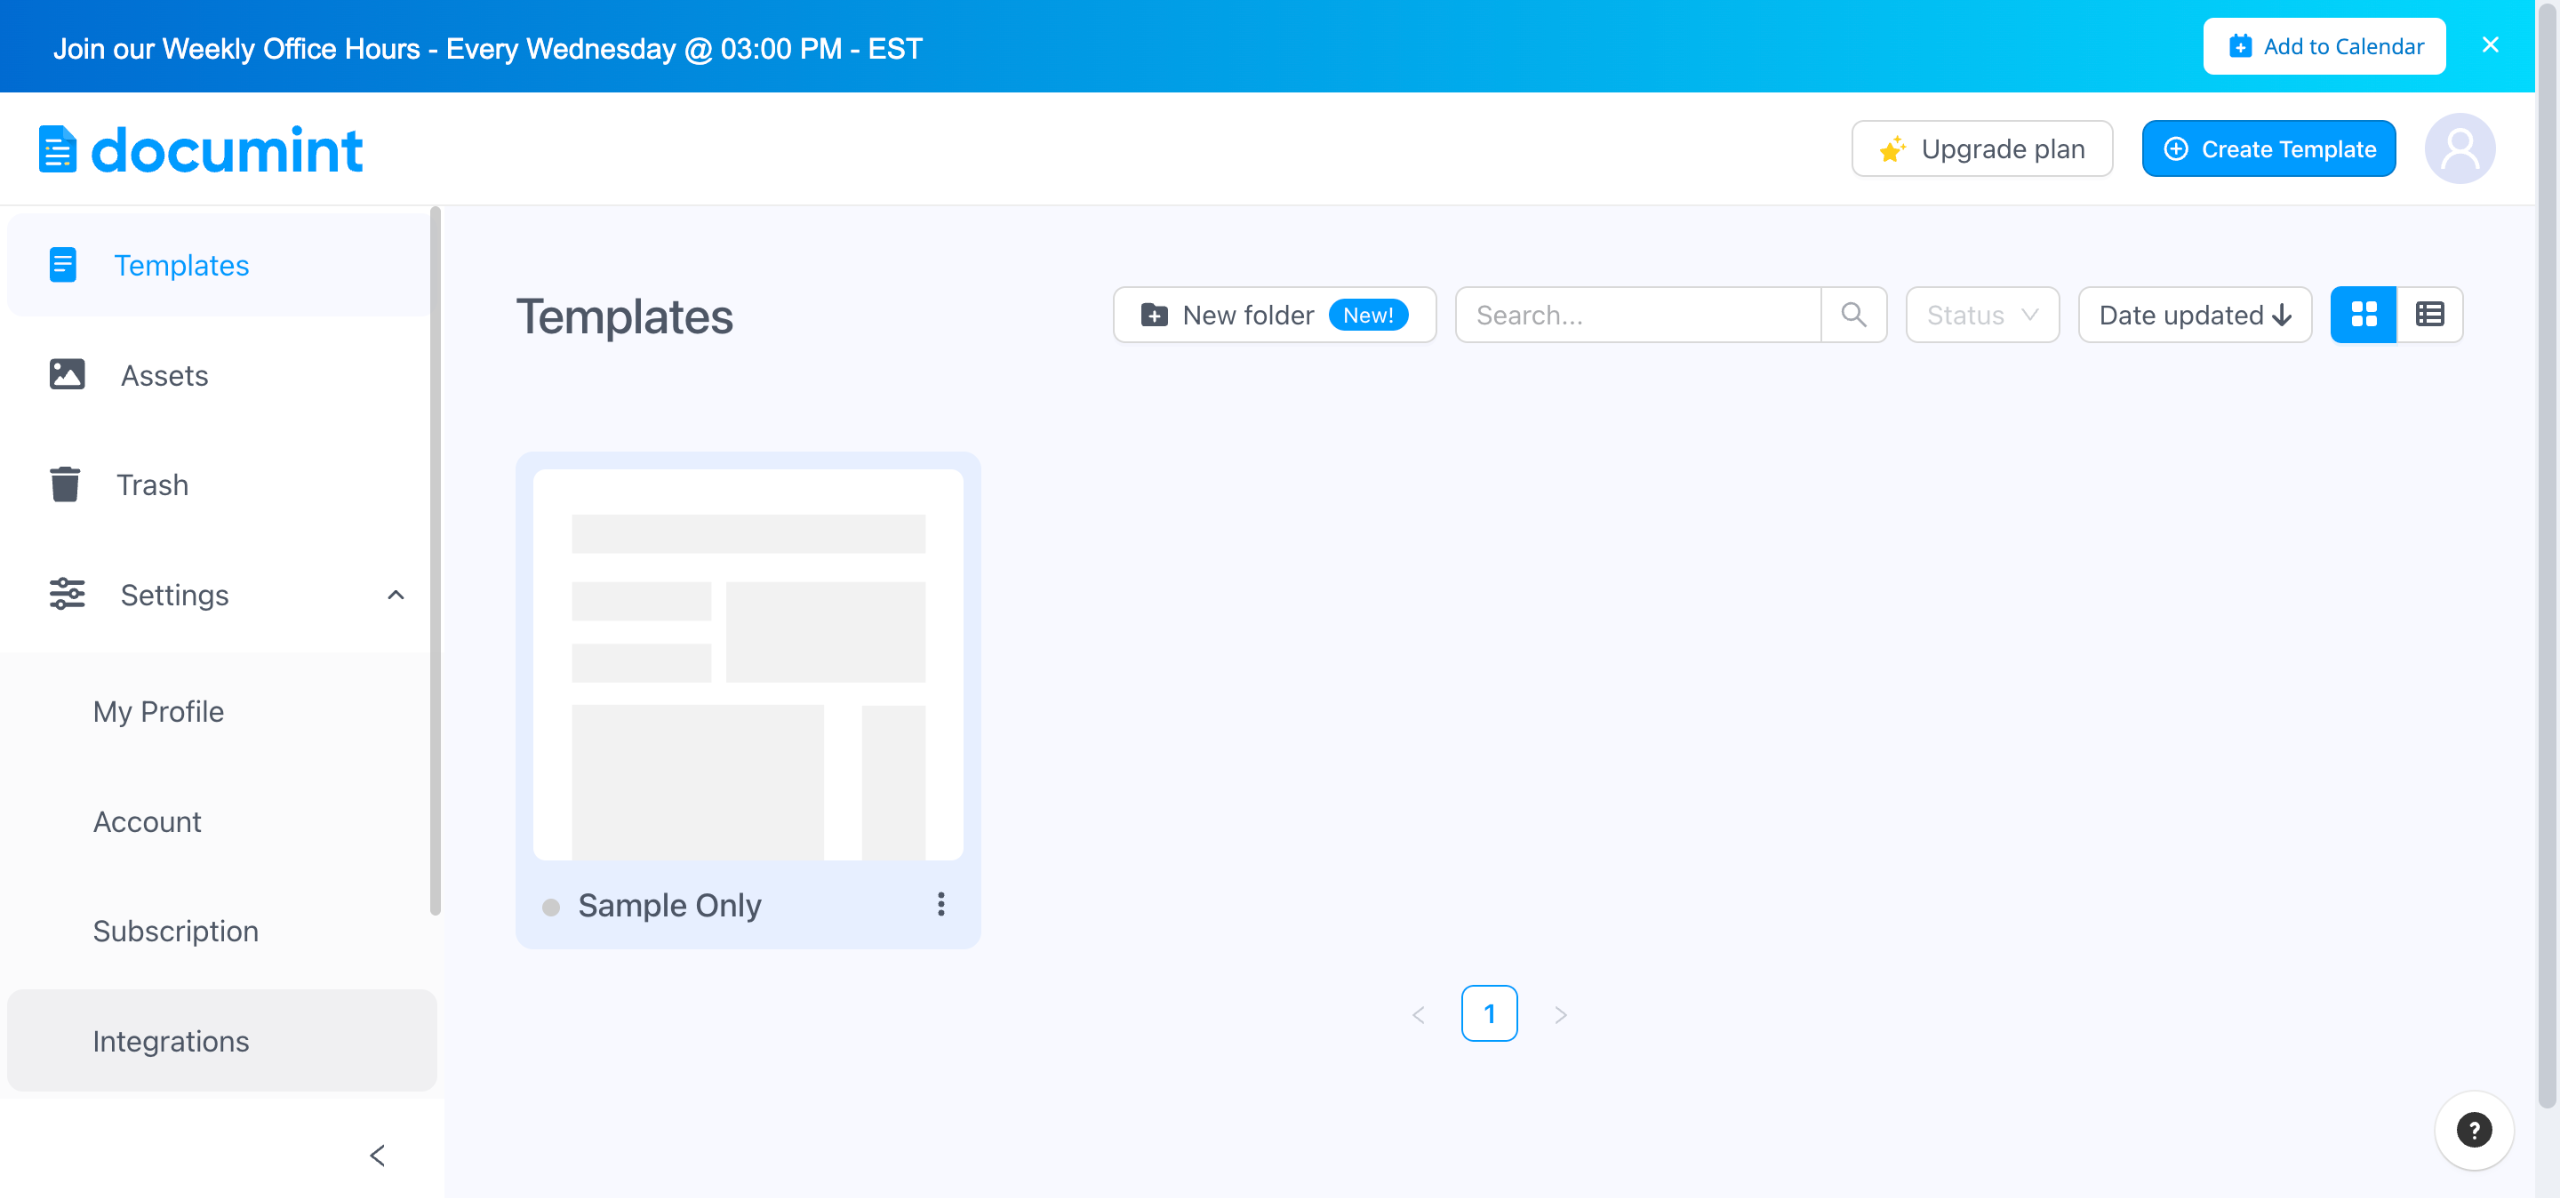Click the sidebar vertical scrollbar

(435, 560)
